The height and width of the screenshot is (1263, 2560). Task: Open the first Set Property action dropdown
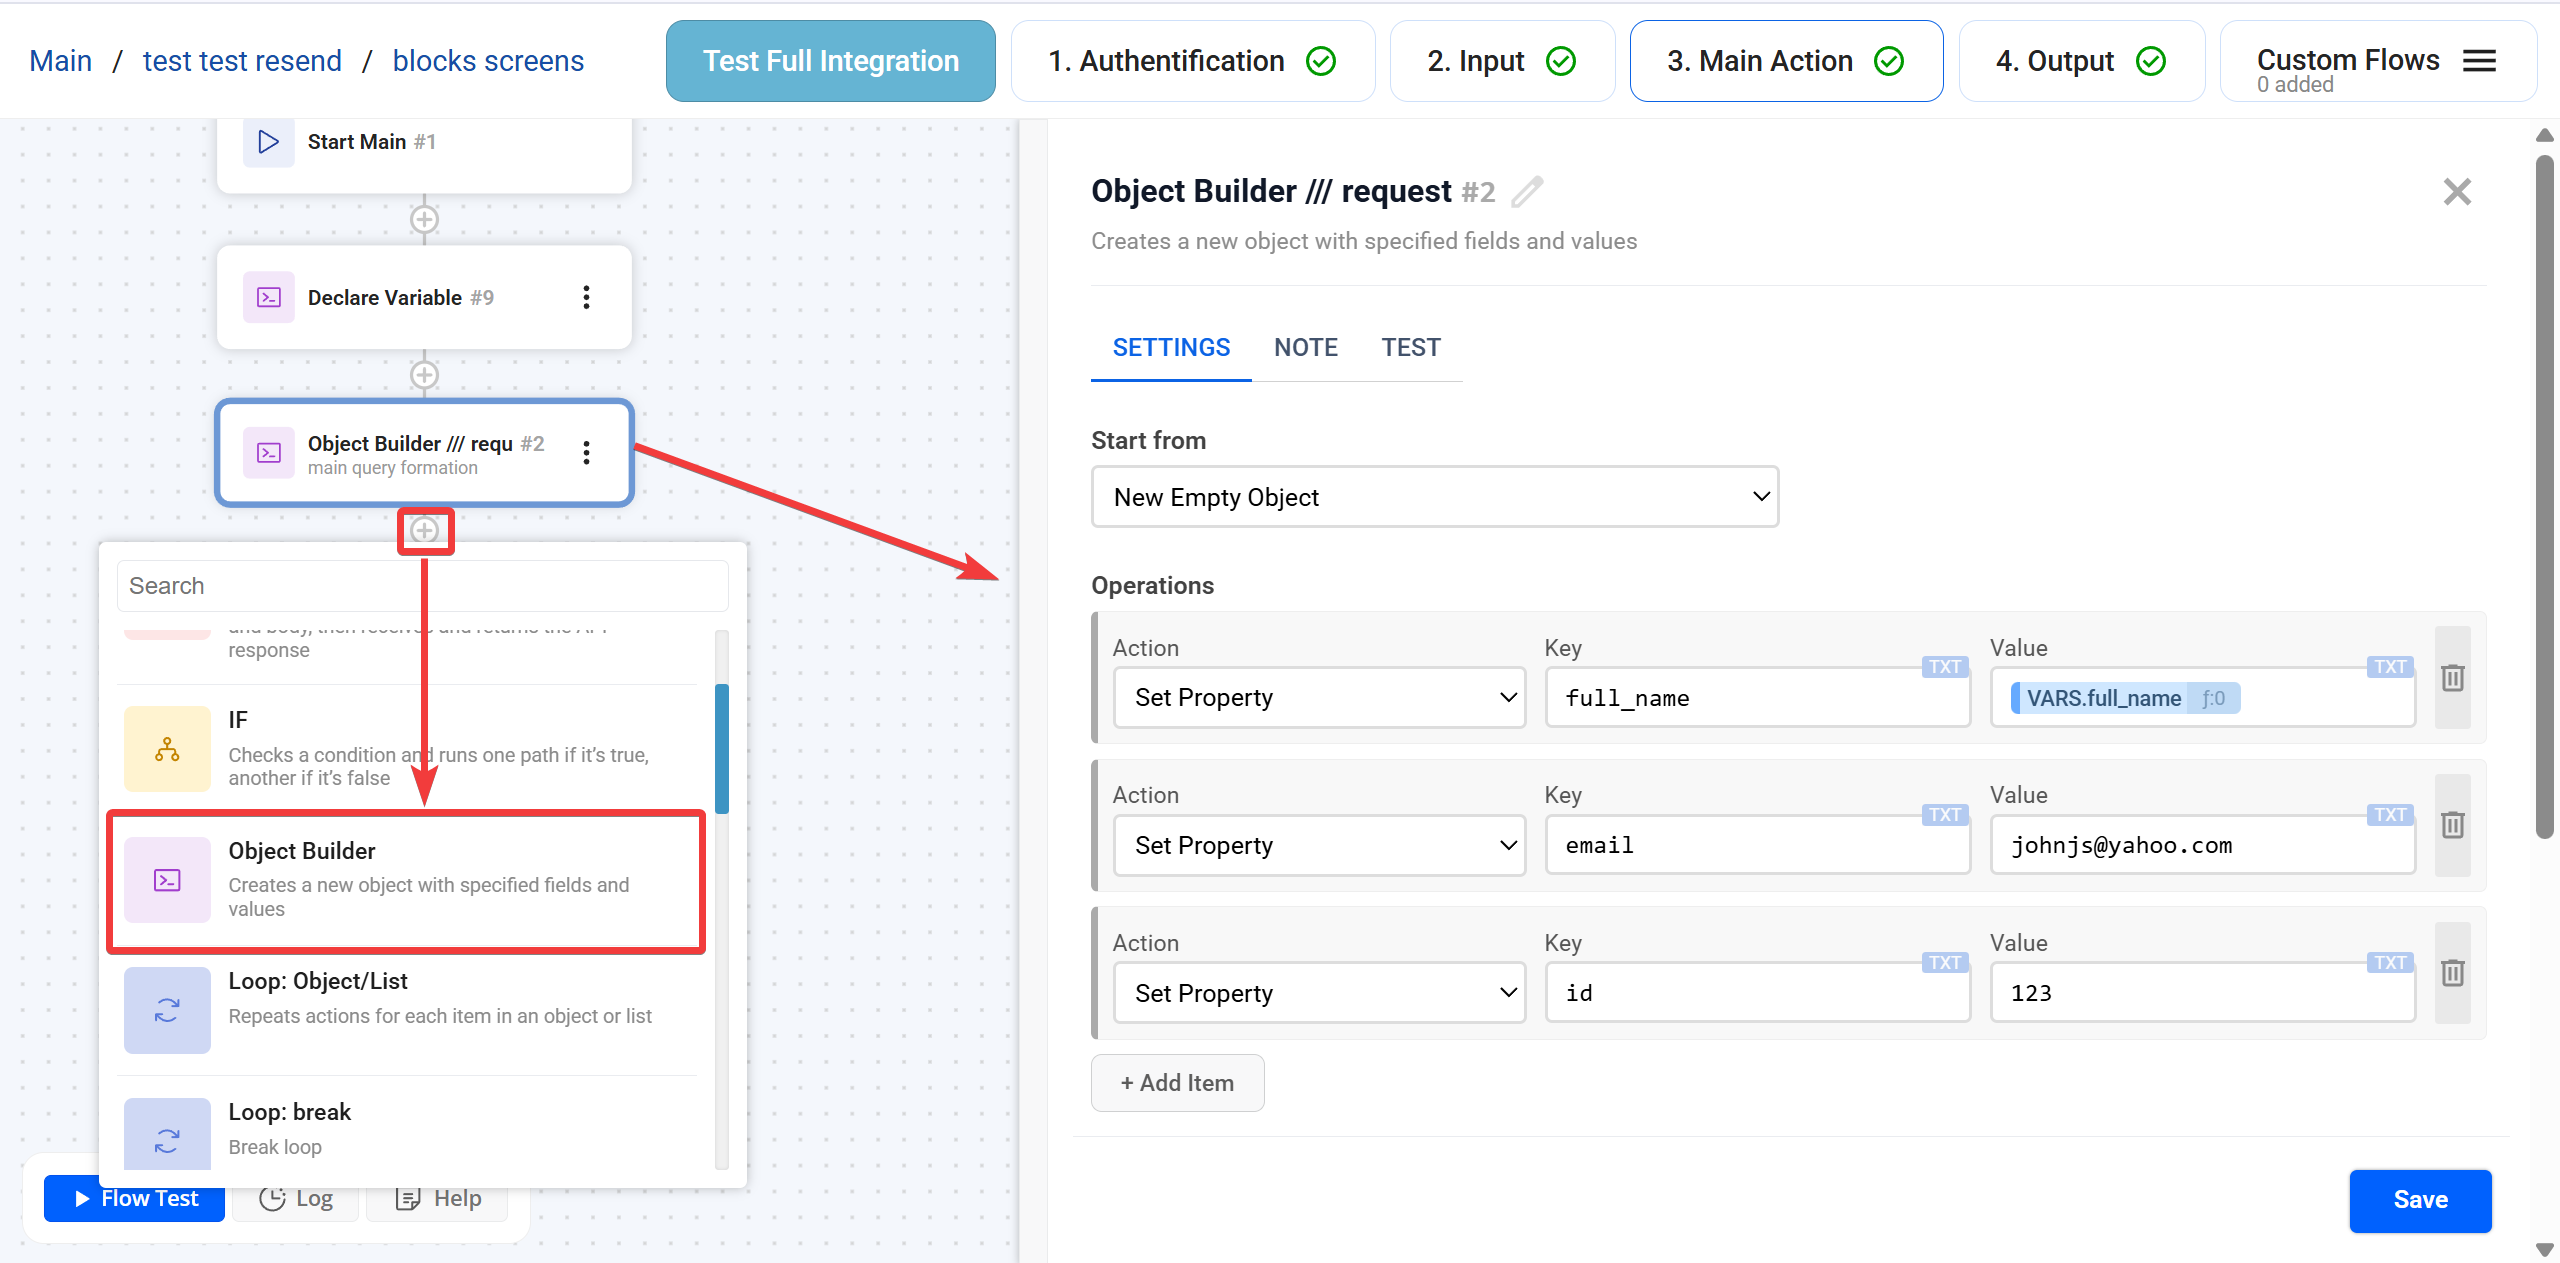click(1318, 697)
